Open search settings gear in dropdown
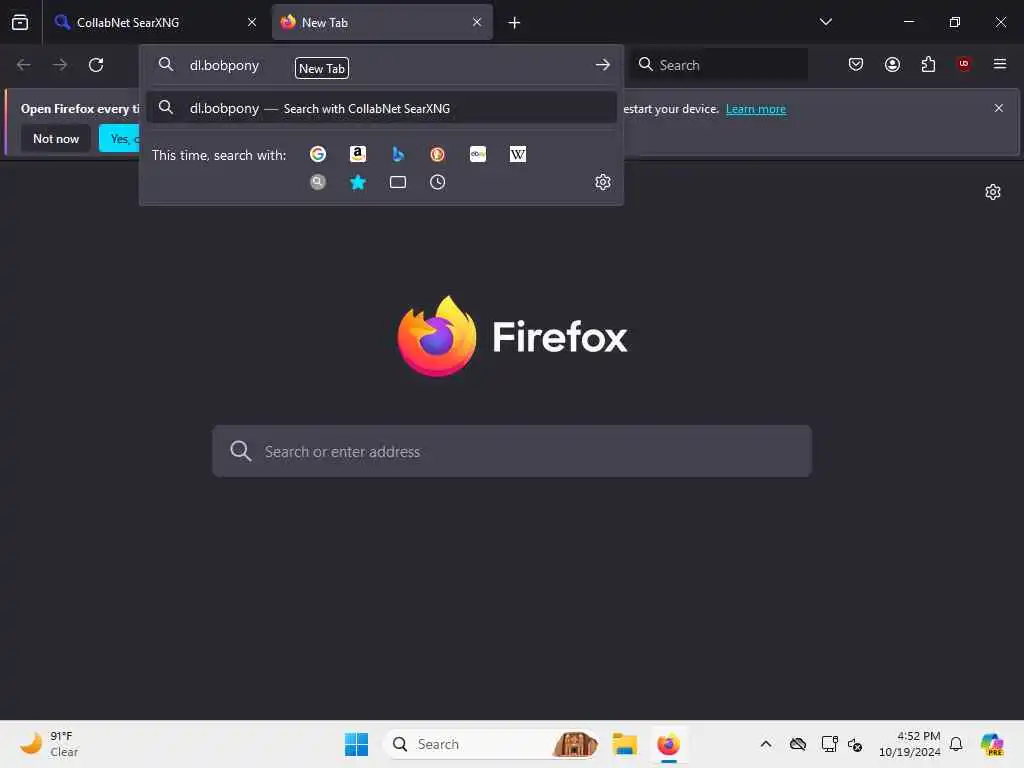Image resolution: width=1024 pixels, height=768 pixels. [x=603, y=182]
